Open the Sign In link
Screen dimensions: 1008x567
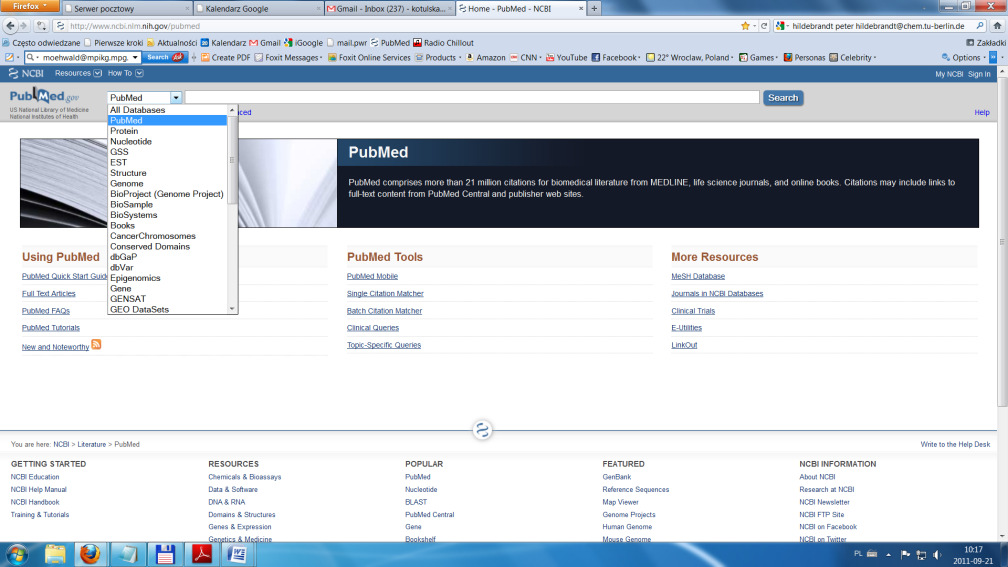(979, 74)
